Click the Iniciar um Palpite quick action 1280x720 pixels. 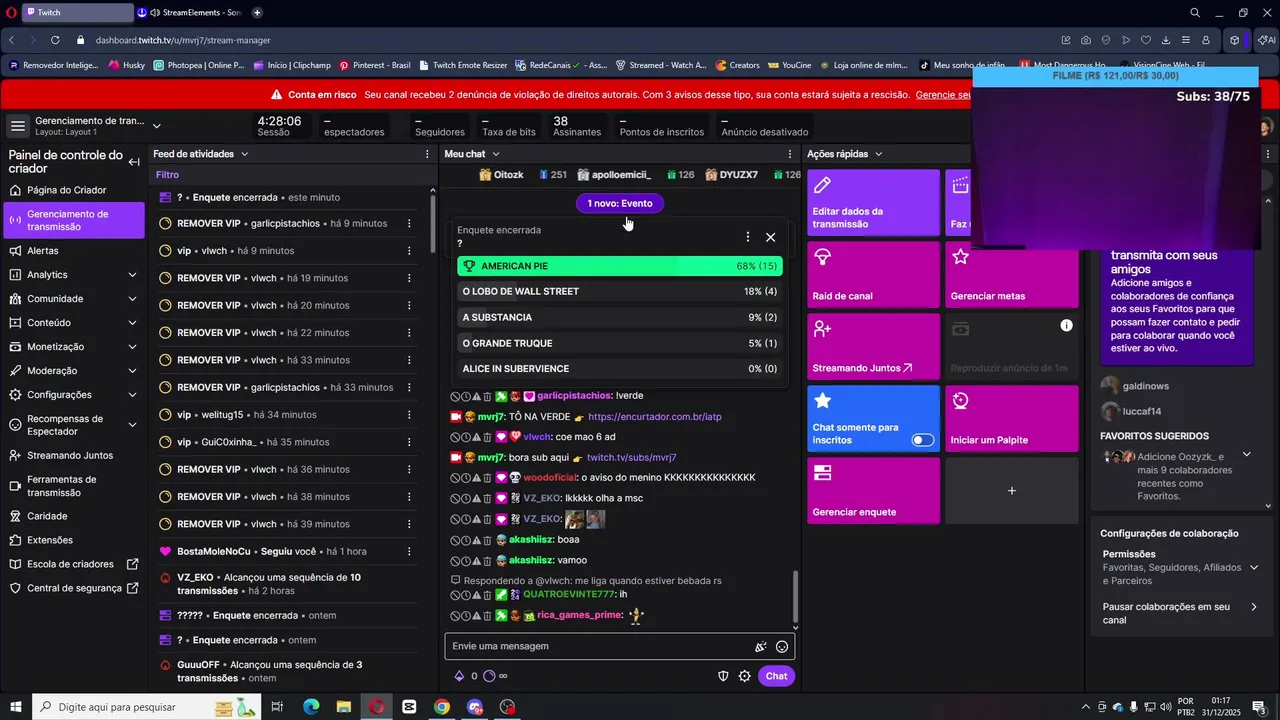pos(1012,419)
